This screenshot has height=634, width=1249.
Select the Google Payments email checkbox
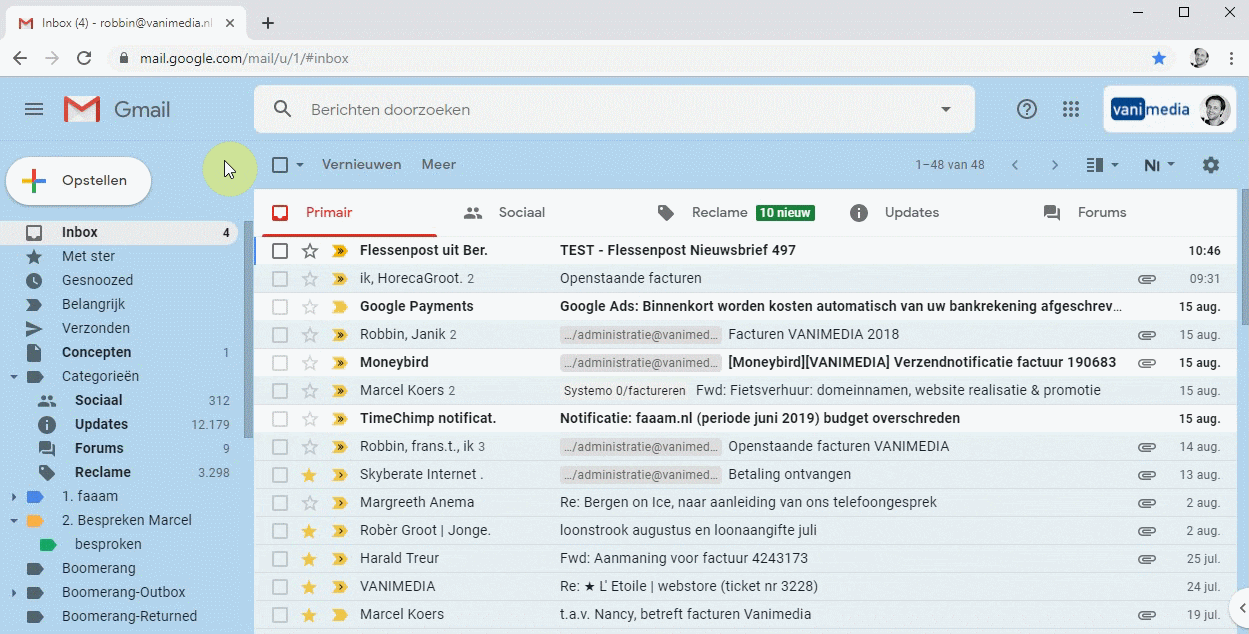click(280, 306)
